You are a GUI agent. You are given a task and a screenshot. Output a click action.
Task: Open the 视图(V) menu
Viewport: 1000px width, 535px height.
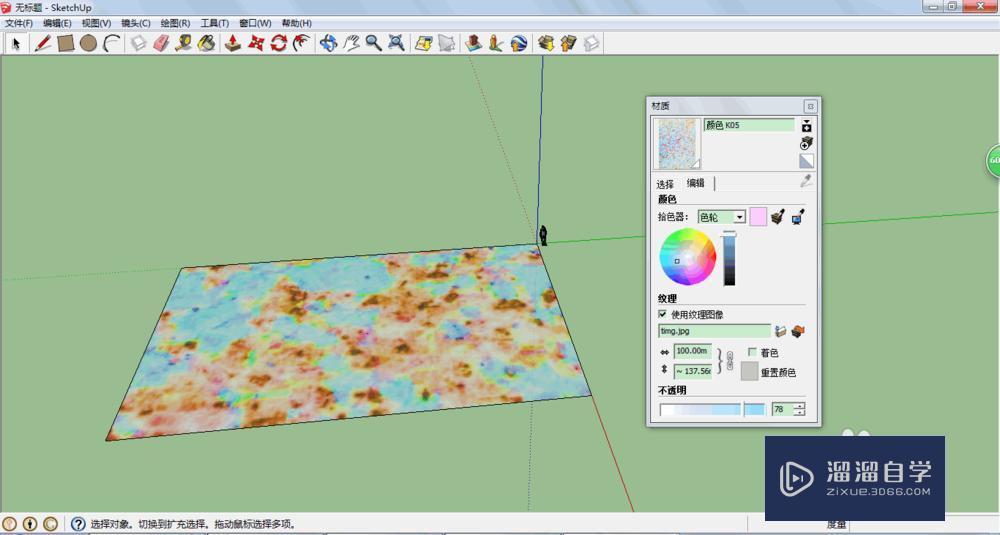(x=96, y=23)
